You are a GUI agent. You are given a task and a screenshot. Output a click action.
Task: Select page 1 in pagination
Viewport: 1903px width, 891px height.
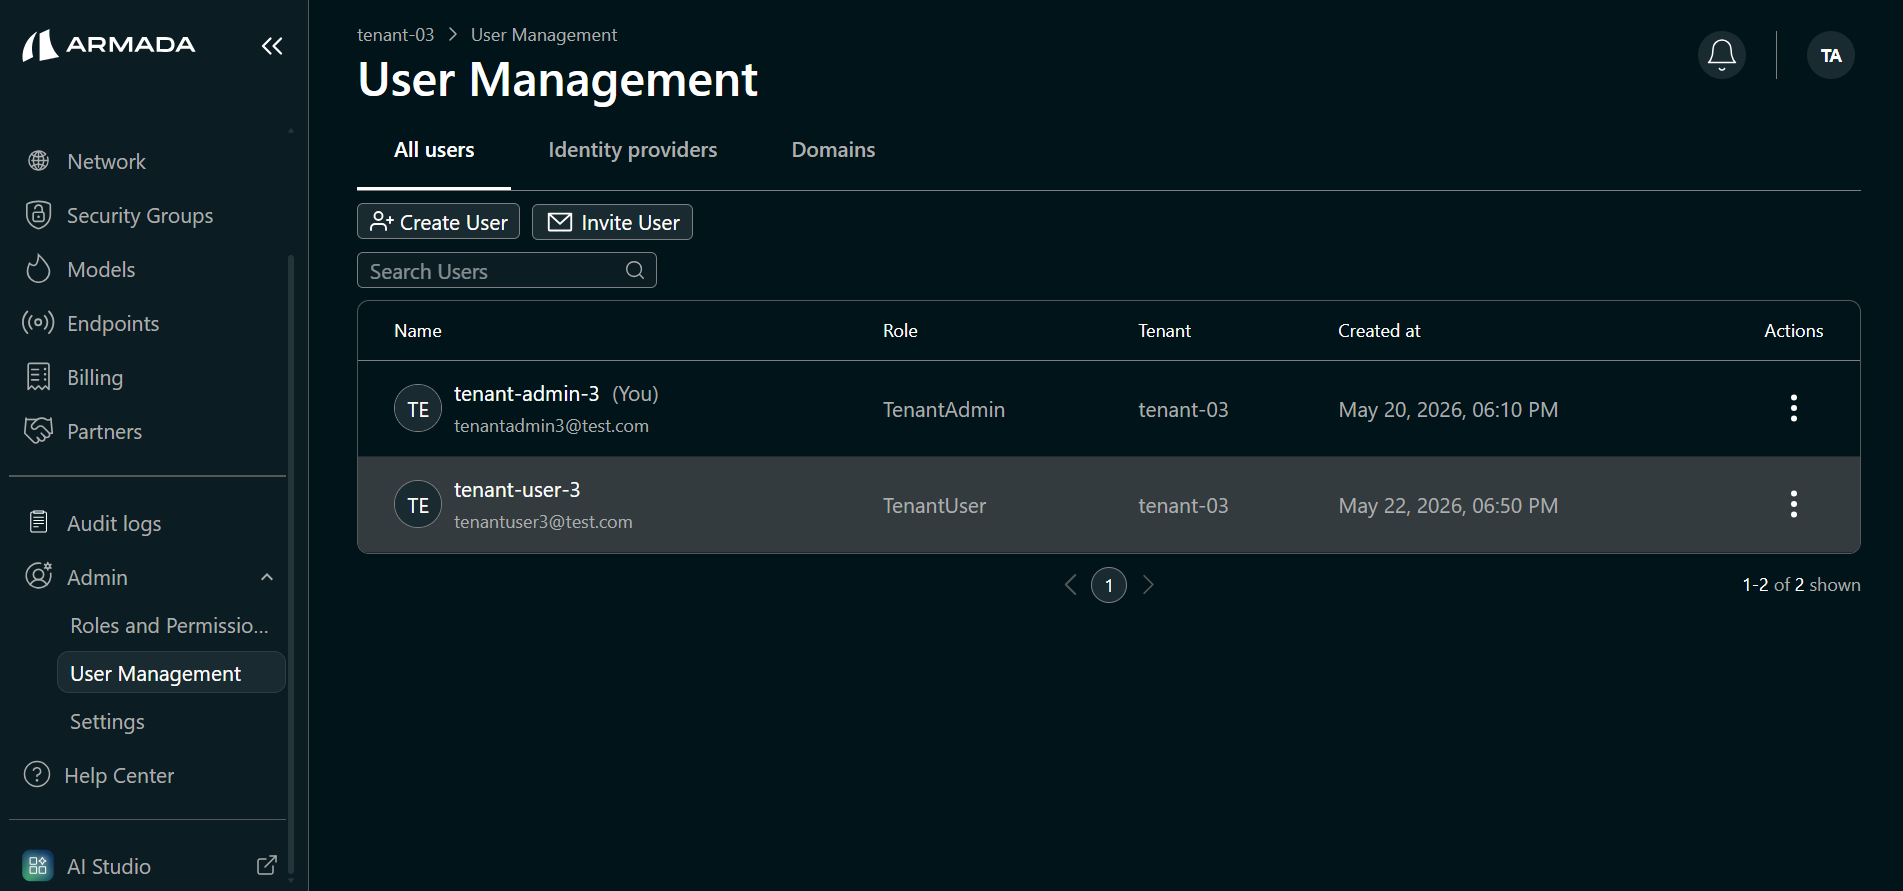[1109, 585]
